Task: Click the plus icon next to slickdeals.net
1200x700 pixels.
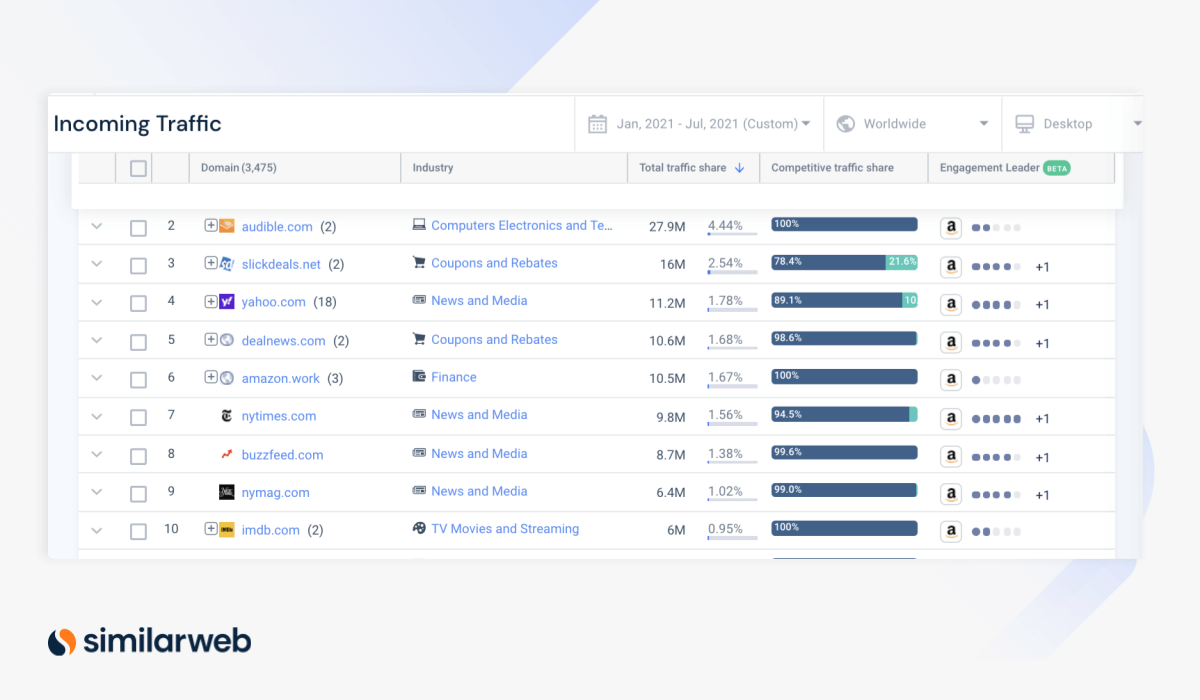Action: pyautogui.click(x=211, y=264)
